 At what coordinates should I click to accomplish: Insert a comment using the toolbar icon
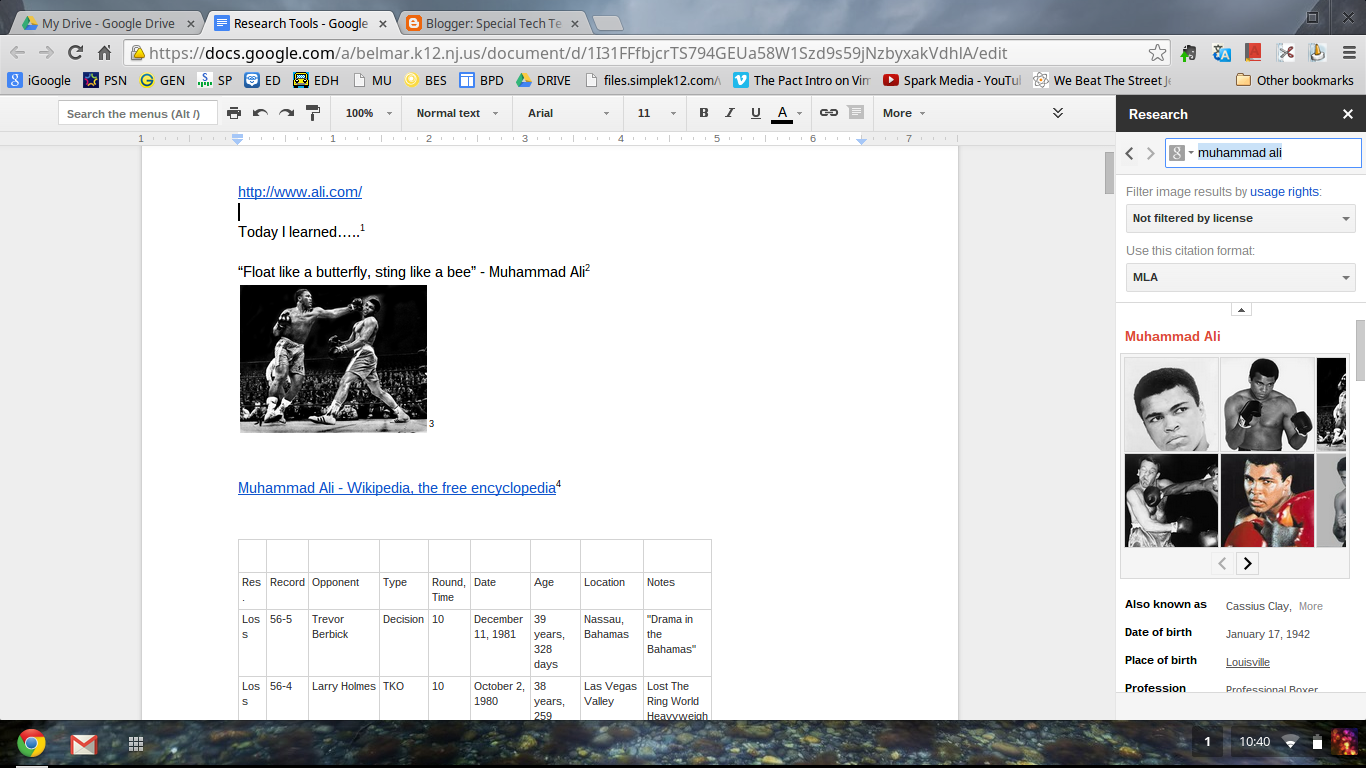(x=856, y=113)
